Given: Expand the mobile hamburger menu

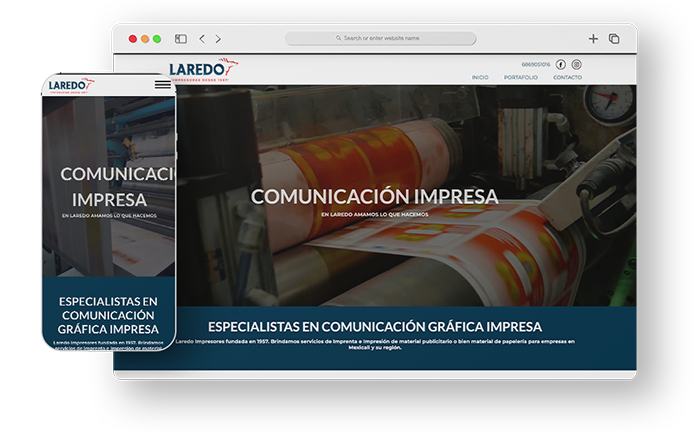Looking at the screenshot, I should [162, 85].
